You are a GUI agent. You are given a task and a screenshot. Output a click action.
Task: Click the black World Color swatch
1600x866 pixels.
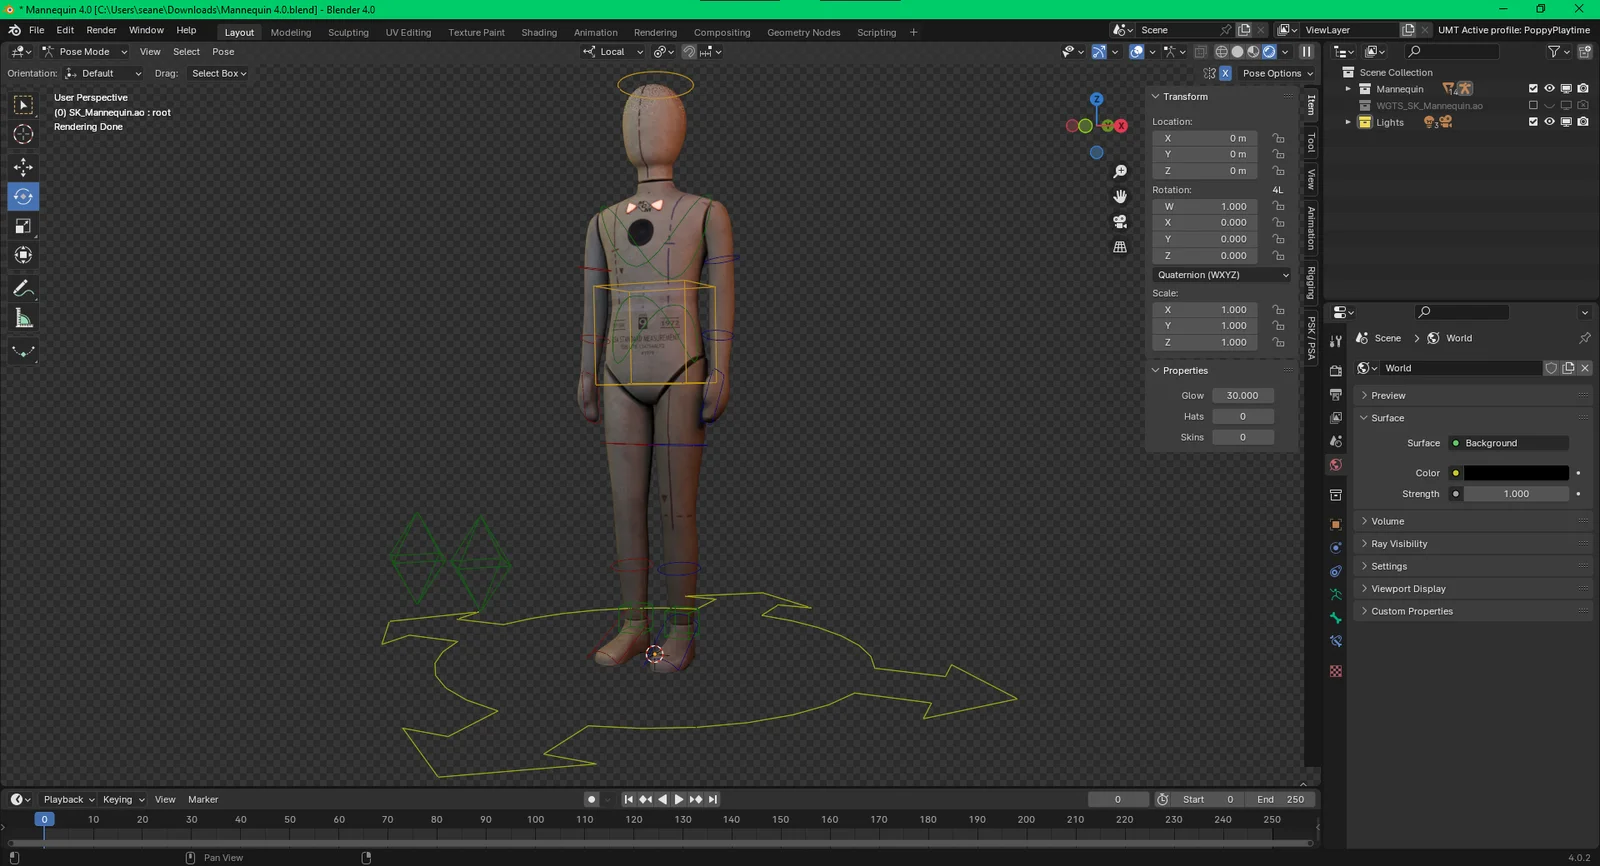(x=1516, y=473)
